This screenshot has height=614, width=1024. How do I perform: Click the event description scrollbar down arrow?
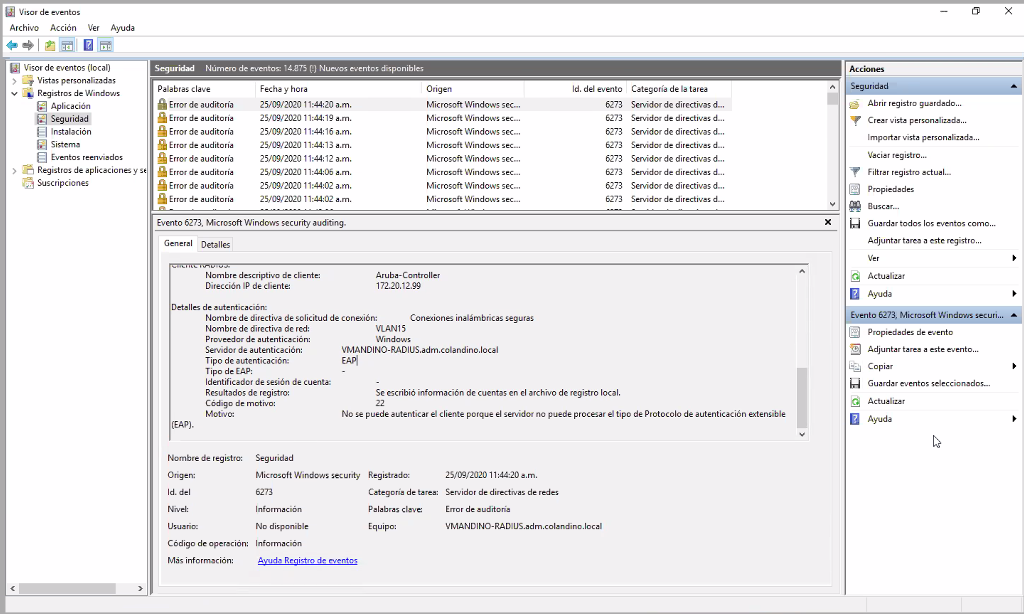point(802,434)
